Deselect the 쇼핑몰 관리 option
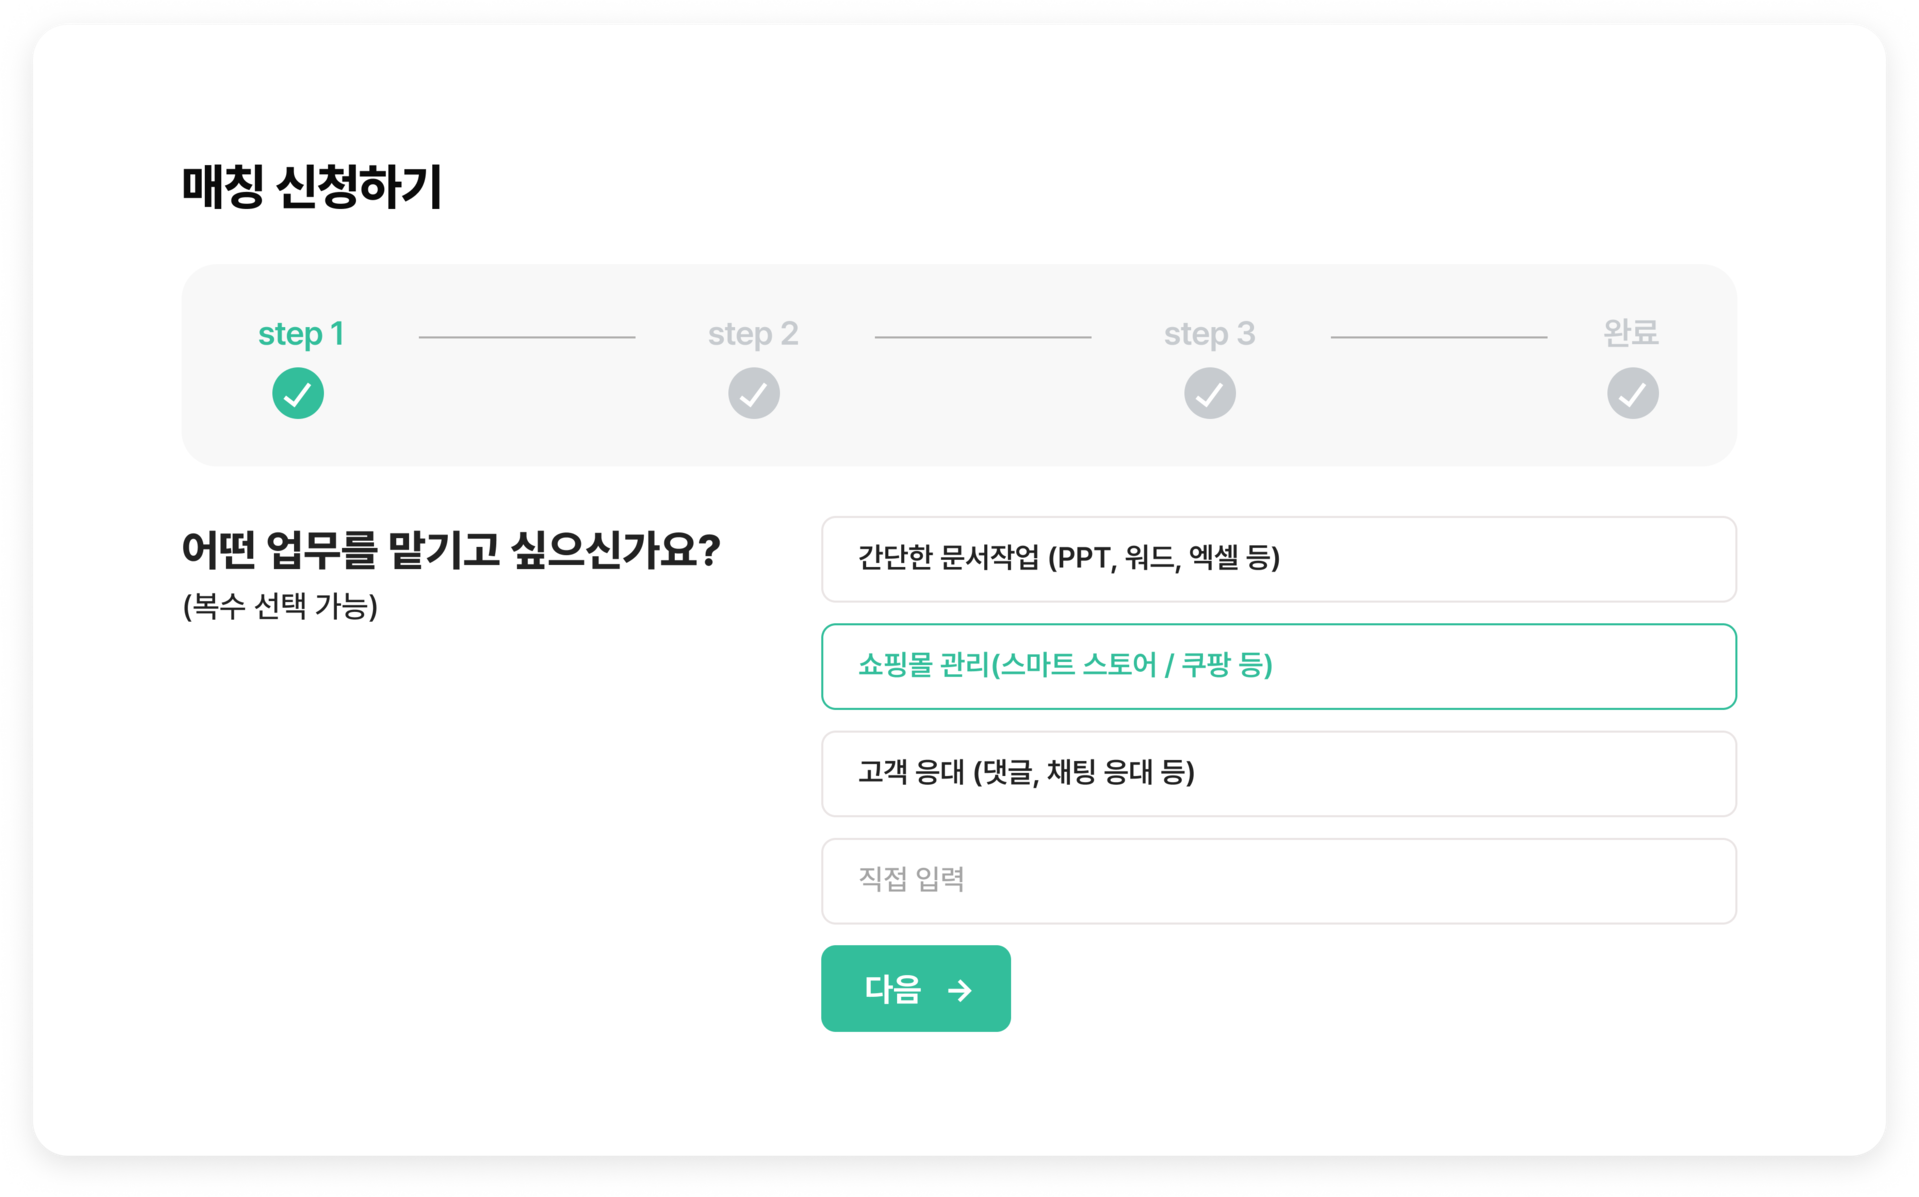This screenshot has height=1197, width=1919. click(x=1278, y=666)
